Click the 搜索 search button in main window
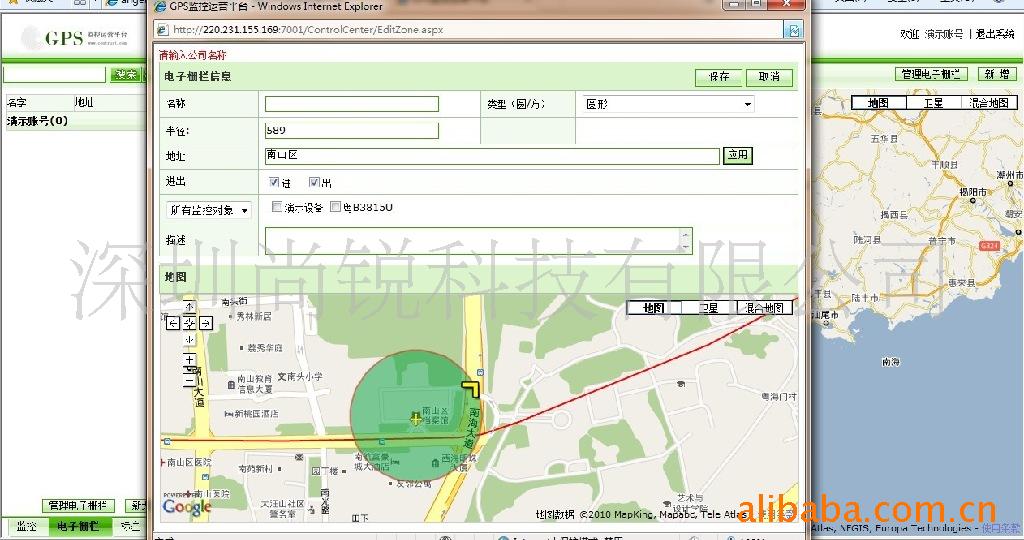Screen dimensions: 1024x540 pyautogui.click(x=126, y=74)
